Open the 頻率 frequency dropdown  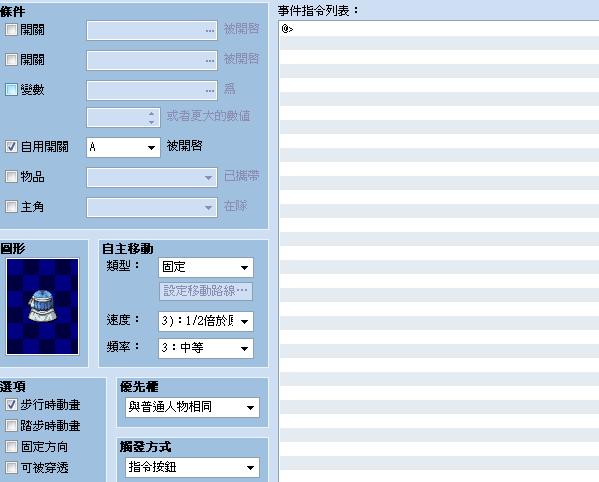(x=206, y=348)
